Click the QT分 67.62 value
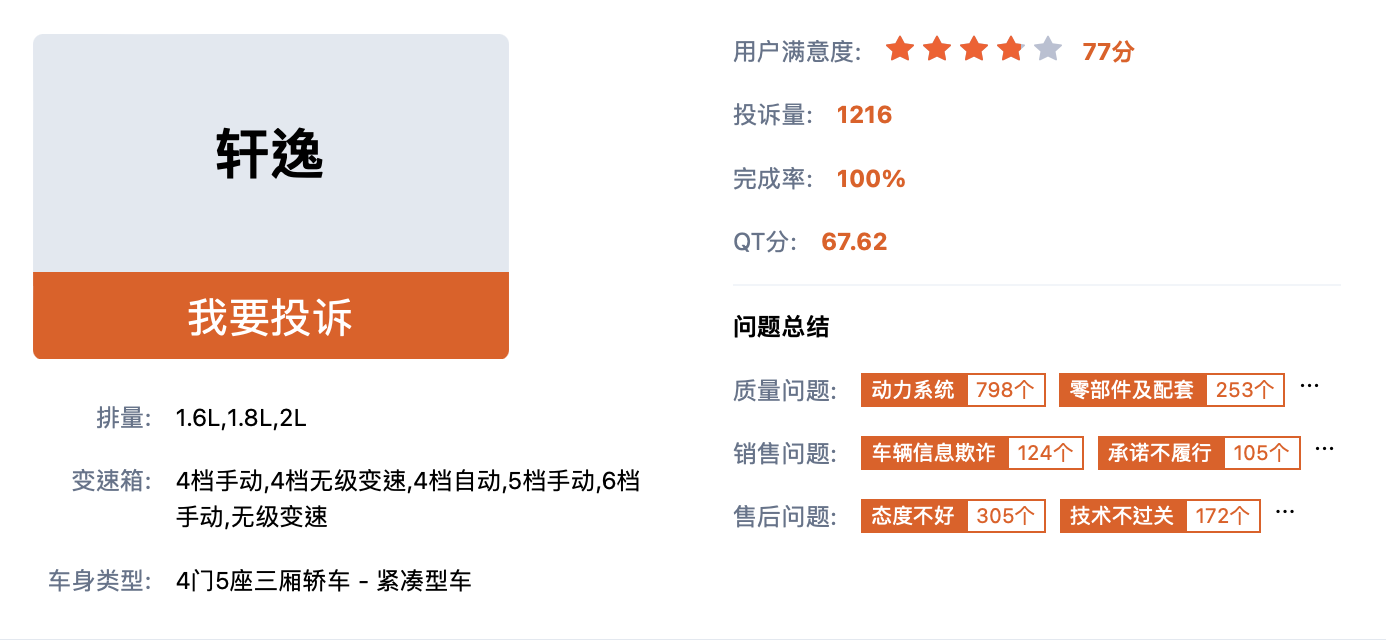The image size is (1386, 640). click(854, 242)
